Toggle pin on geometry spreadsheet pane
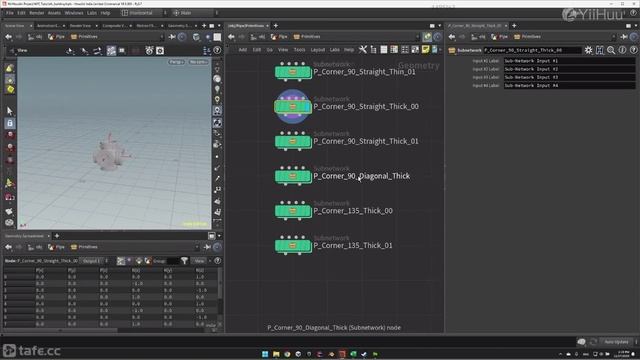The image size is (640, 360). 207,247
